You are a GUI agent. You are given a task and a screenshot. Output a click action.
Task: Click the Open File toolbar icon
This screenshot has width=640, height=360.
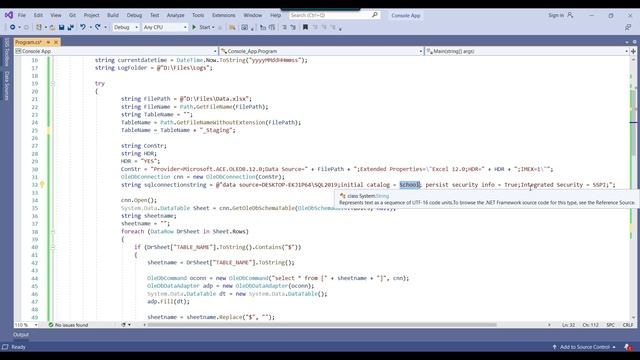tap(52, 27)
